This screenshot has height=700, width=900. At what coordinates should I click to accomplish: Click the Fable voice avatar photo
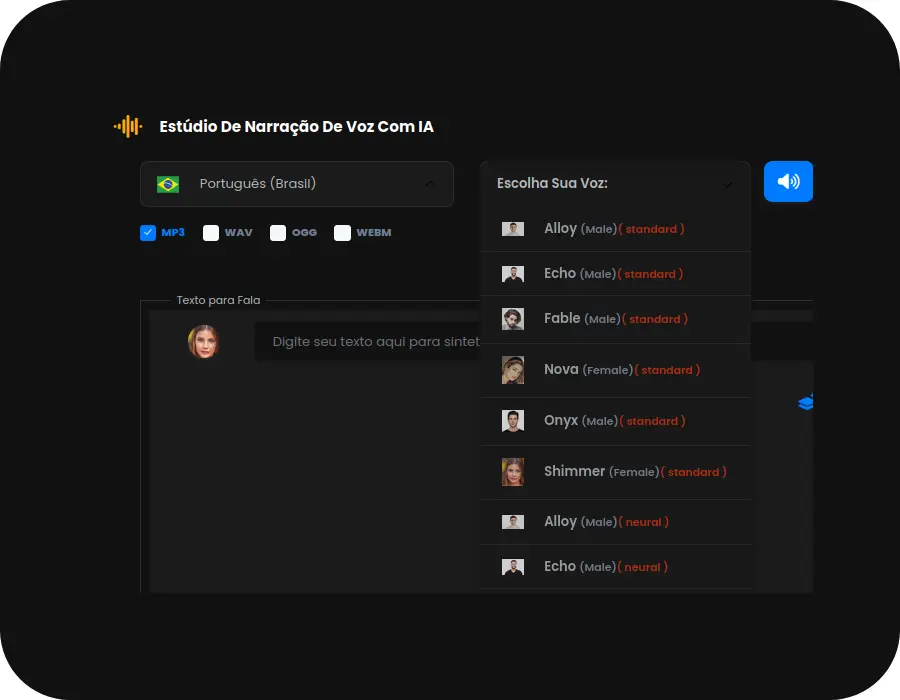(x=513, y=319)
